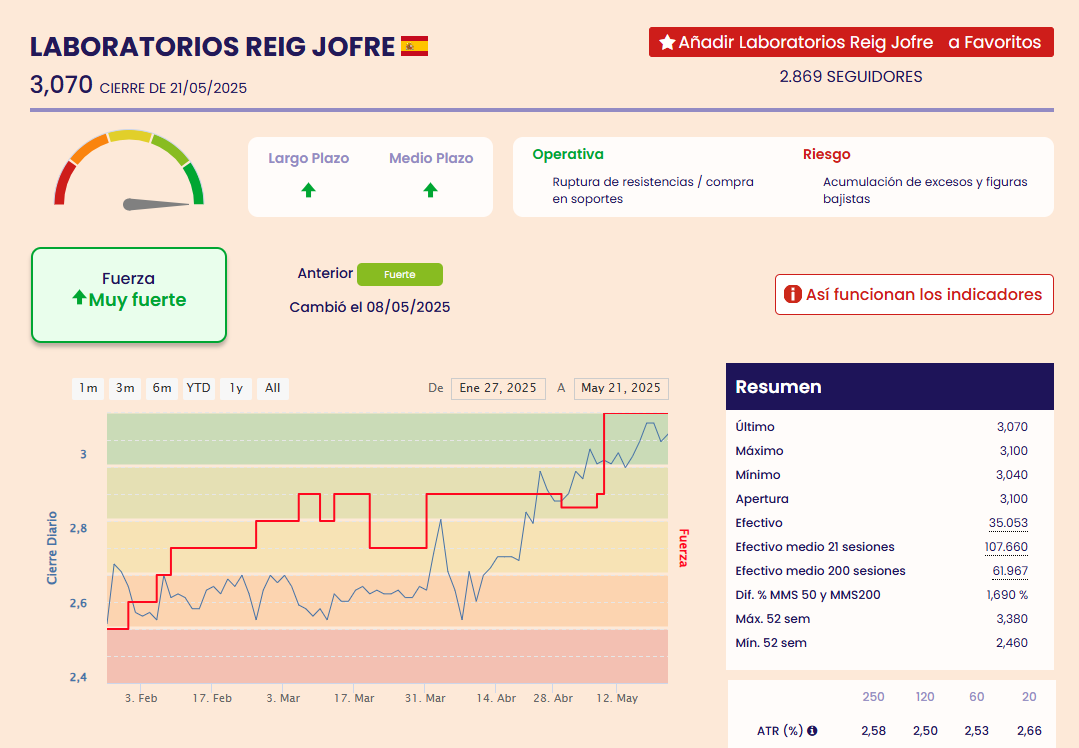The height and width of the screenshot is (748, 1079).
Task: Click the 'Apertura' value 3,100
Action: click(1012, 499)
